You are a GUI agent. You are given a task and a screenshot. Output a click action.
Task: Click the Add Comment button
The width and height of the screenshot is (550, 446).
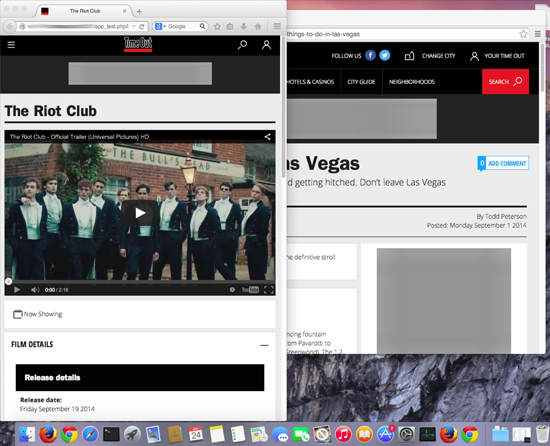[x=503, y=163]
